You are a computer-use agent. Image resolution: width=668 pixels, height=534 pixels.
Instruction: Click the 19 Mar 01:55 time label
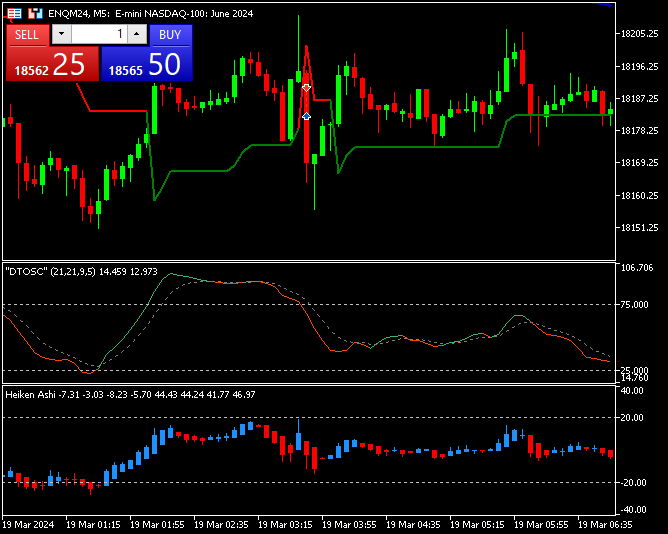157,525
